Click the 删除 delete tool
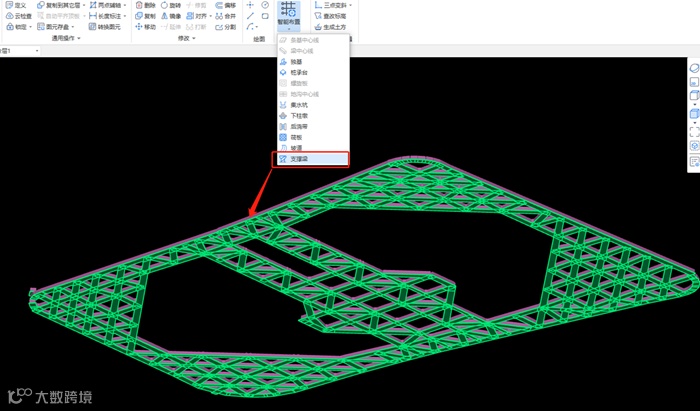Viewport: 700px width, 411px height. [146, 5]
